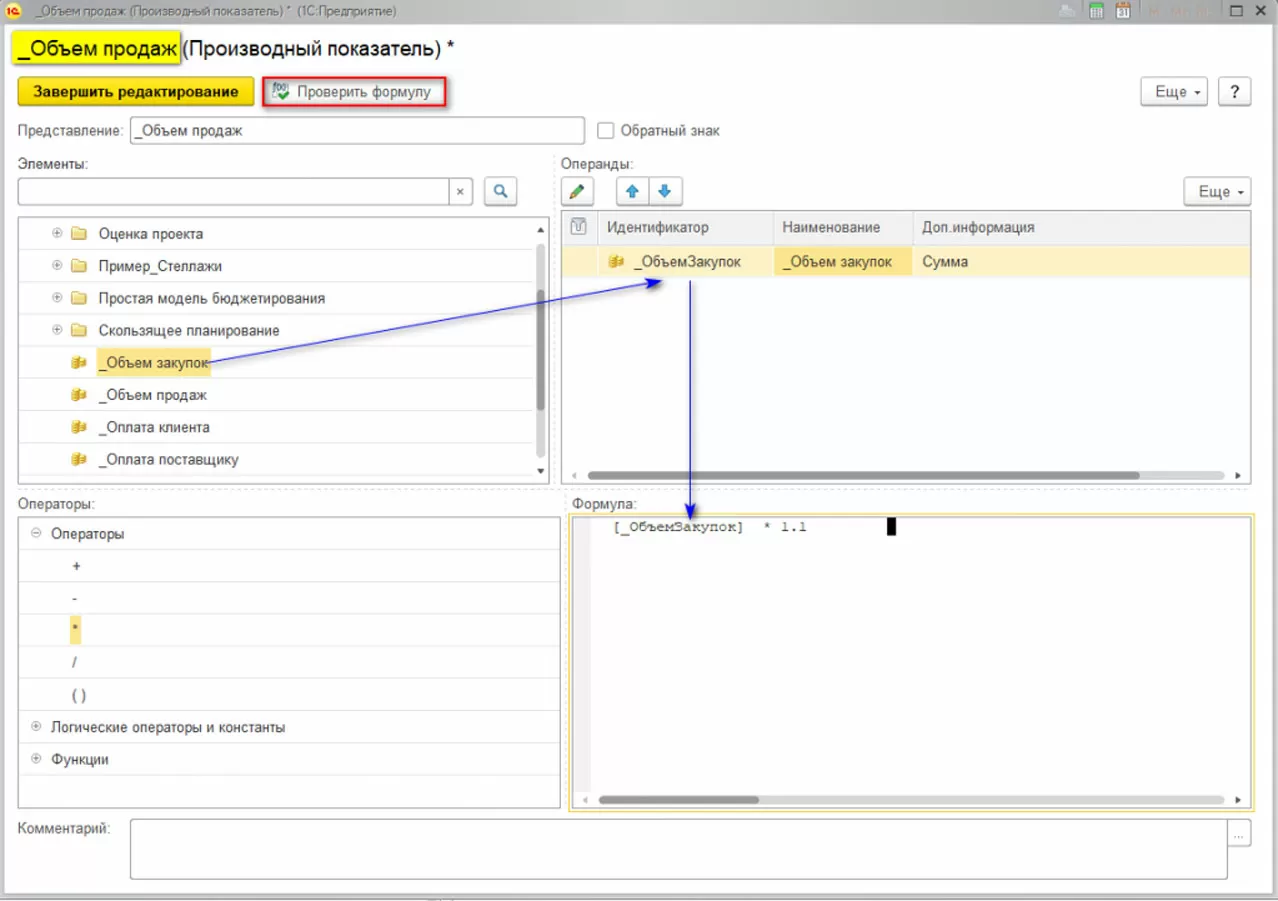Click Завершить редактирование button
The width and height of the screenshot is (1278, 901).
pos(136,92)
